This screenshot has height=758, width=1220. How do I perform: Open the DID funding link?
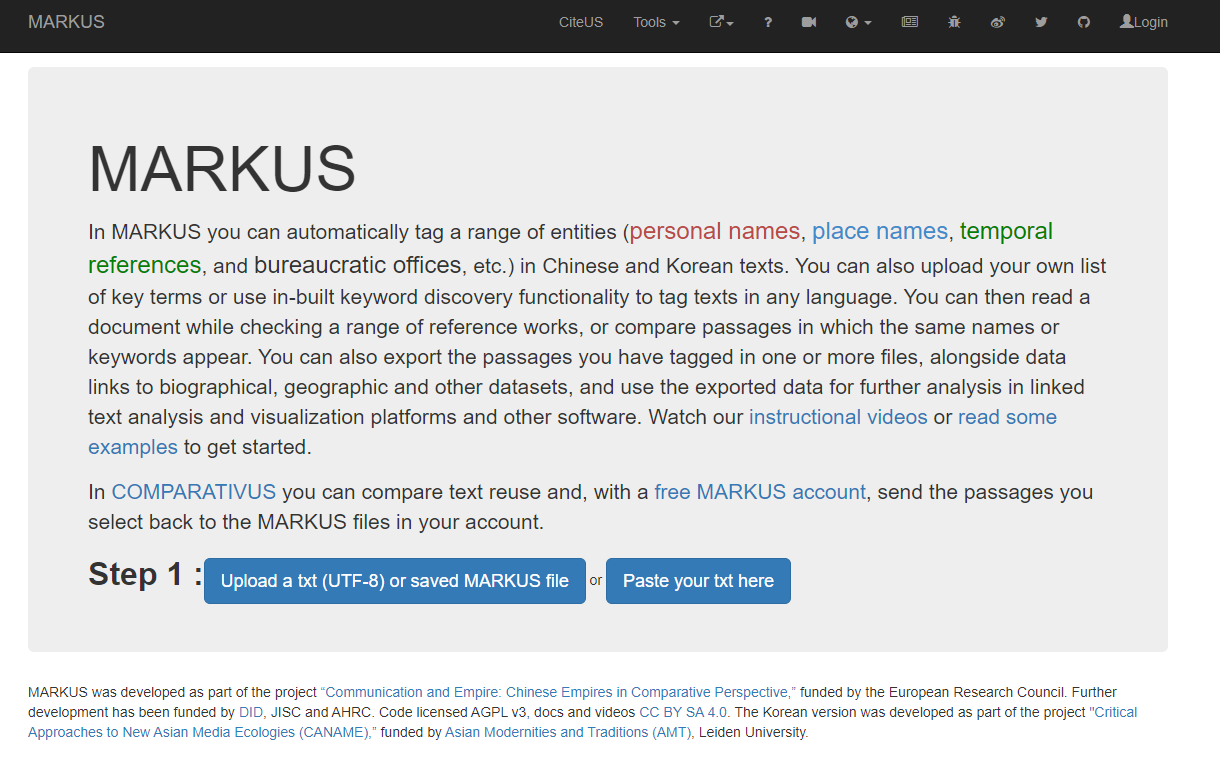[x=250, y=712]
